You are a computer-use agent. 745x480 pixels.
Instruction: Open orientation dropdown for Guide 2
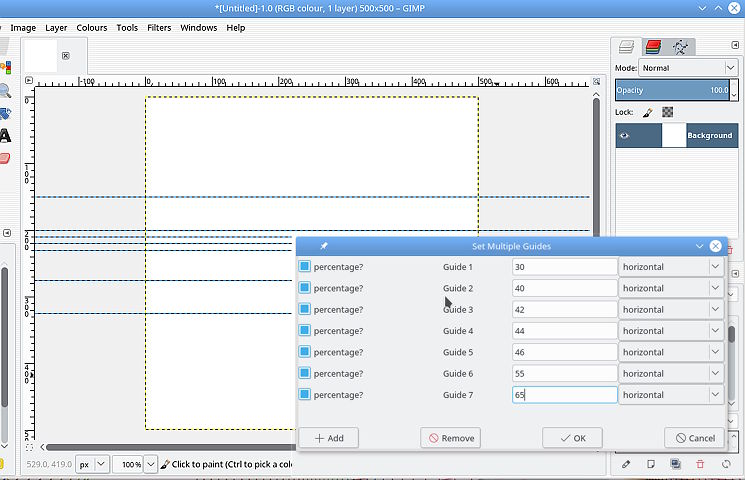671,288
